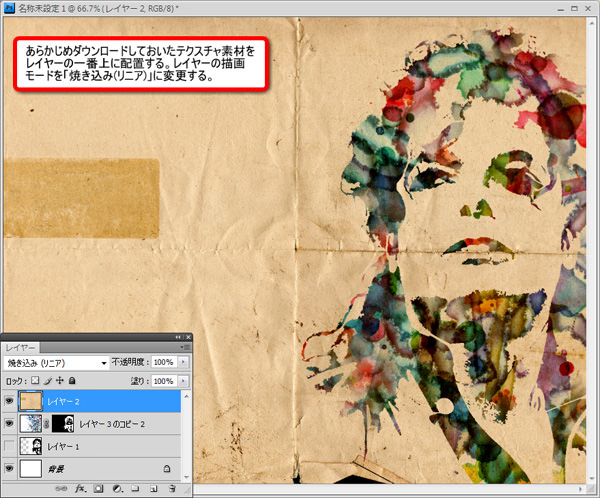
Task: Select the 背景 layer thumbnail
Action: (31, 469)
